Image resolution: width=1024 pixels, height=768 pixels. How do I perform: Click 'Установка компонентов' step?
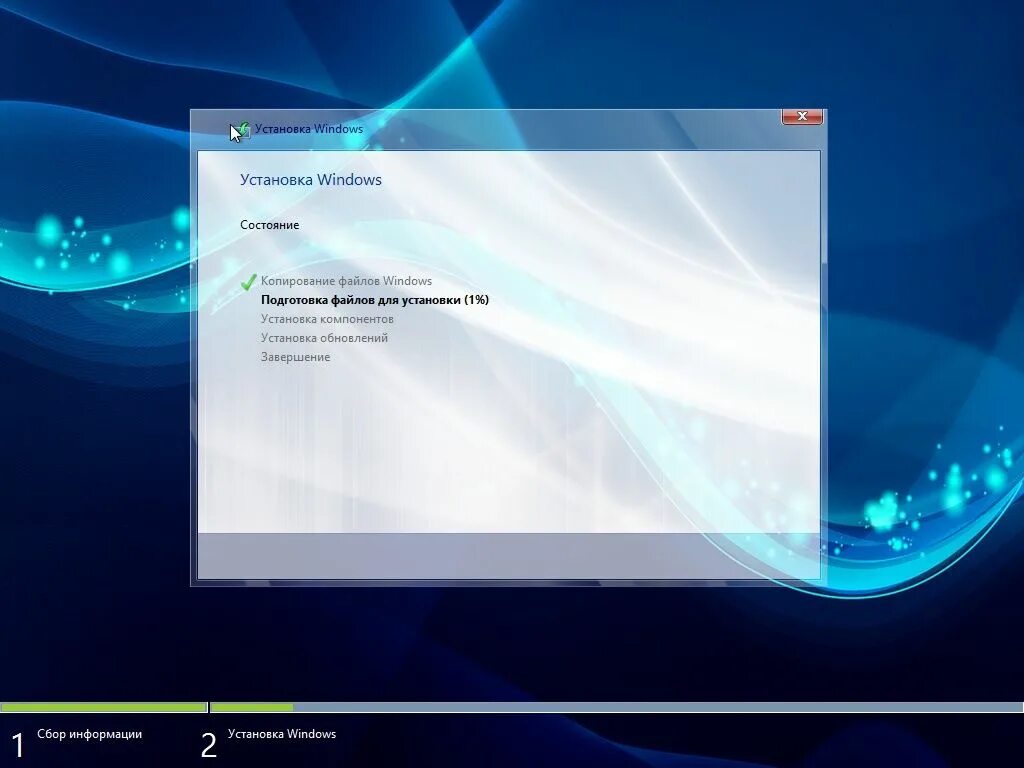pos(327,319)
